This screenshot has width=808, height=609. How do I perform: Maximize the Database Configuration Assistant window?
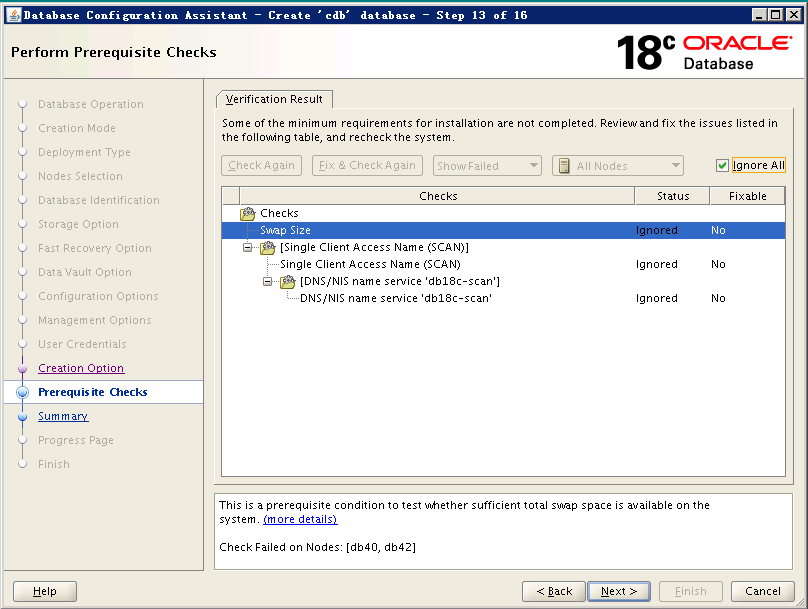pyautogui.click(x=776, y=15)
